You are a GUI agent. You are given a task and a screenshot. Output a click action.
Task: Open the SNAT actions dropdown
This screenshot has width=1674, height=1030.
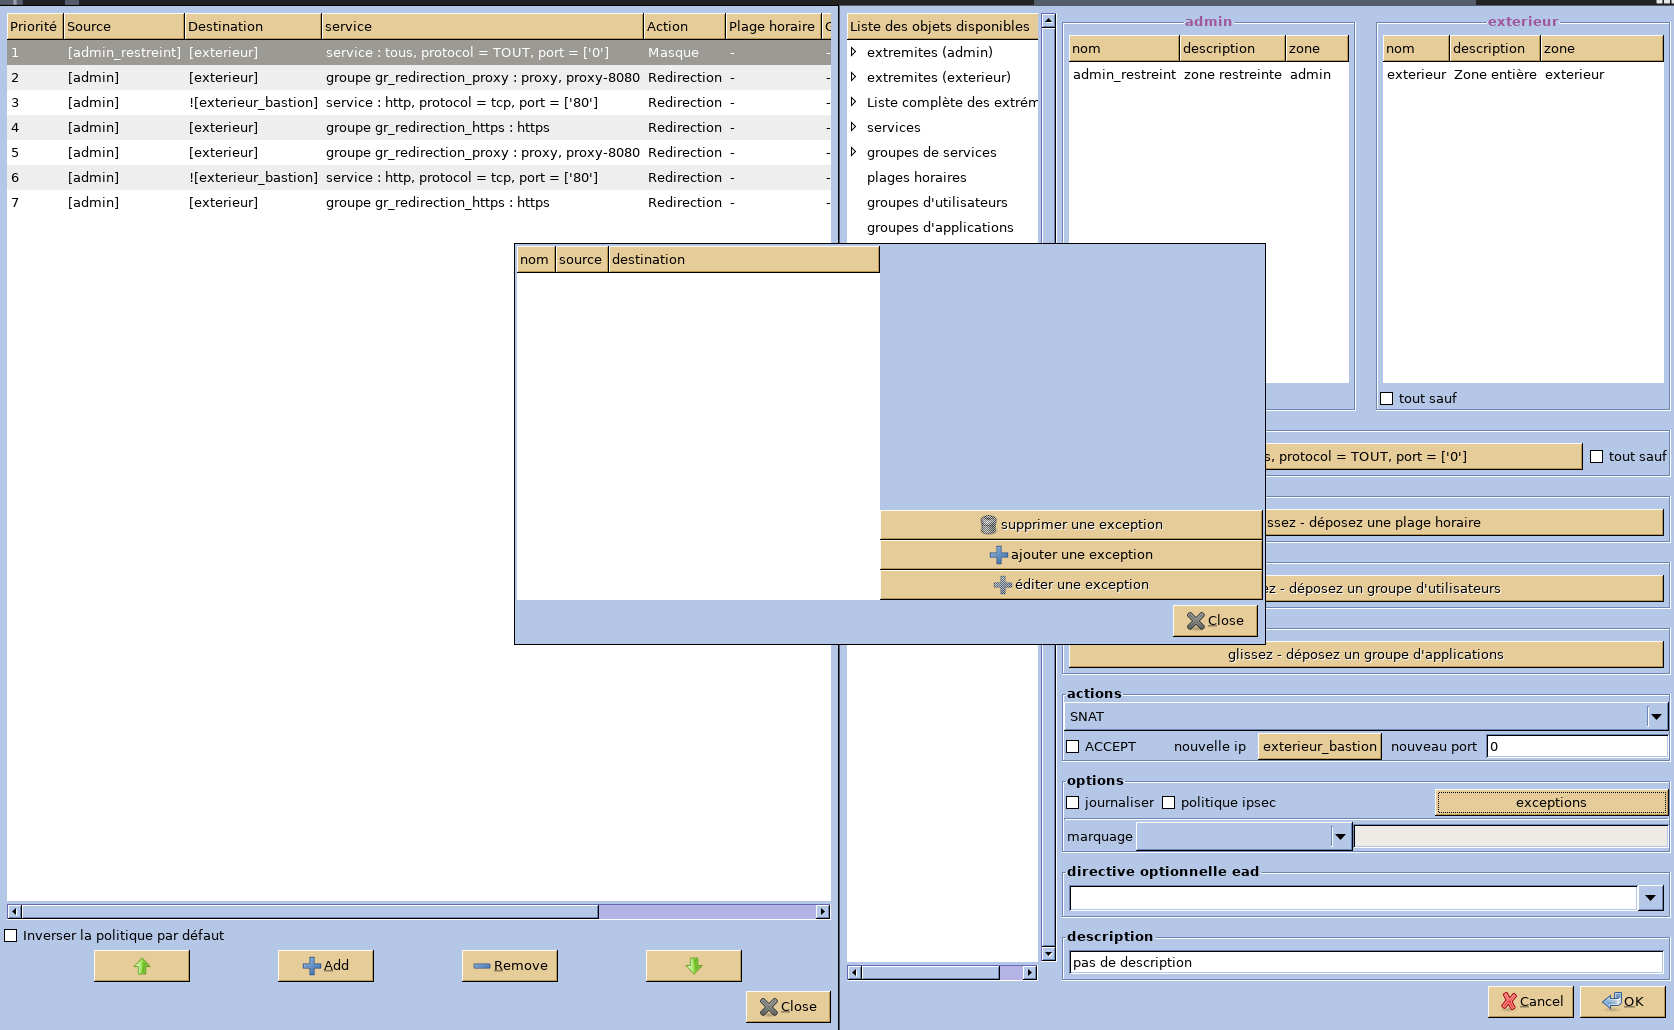pyautogui.click(x=1656, y=717)
